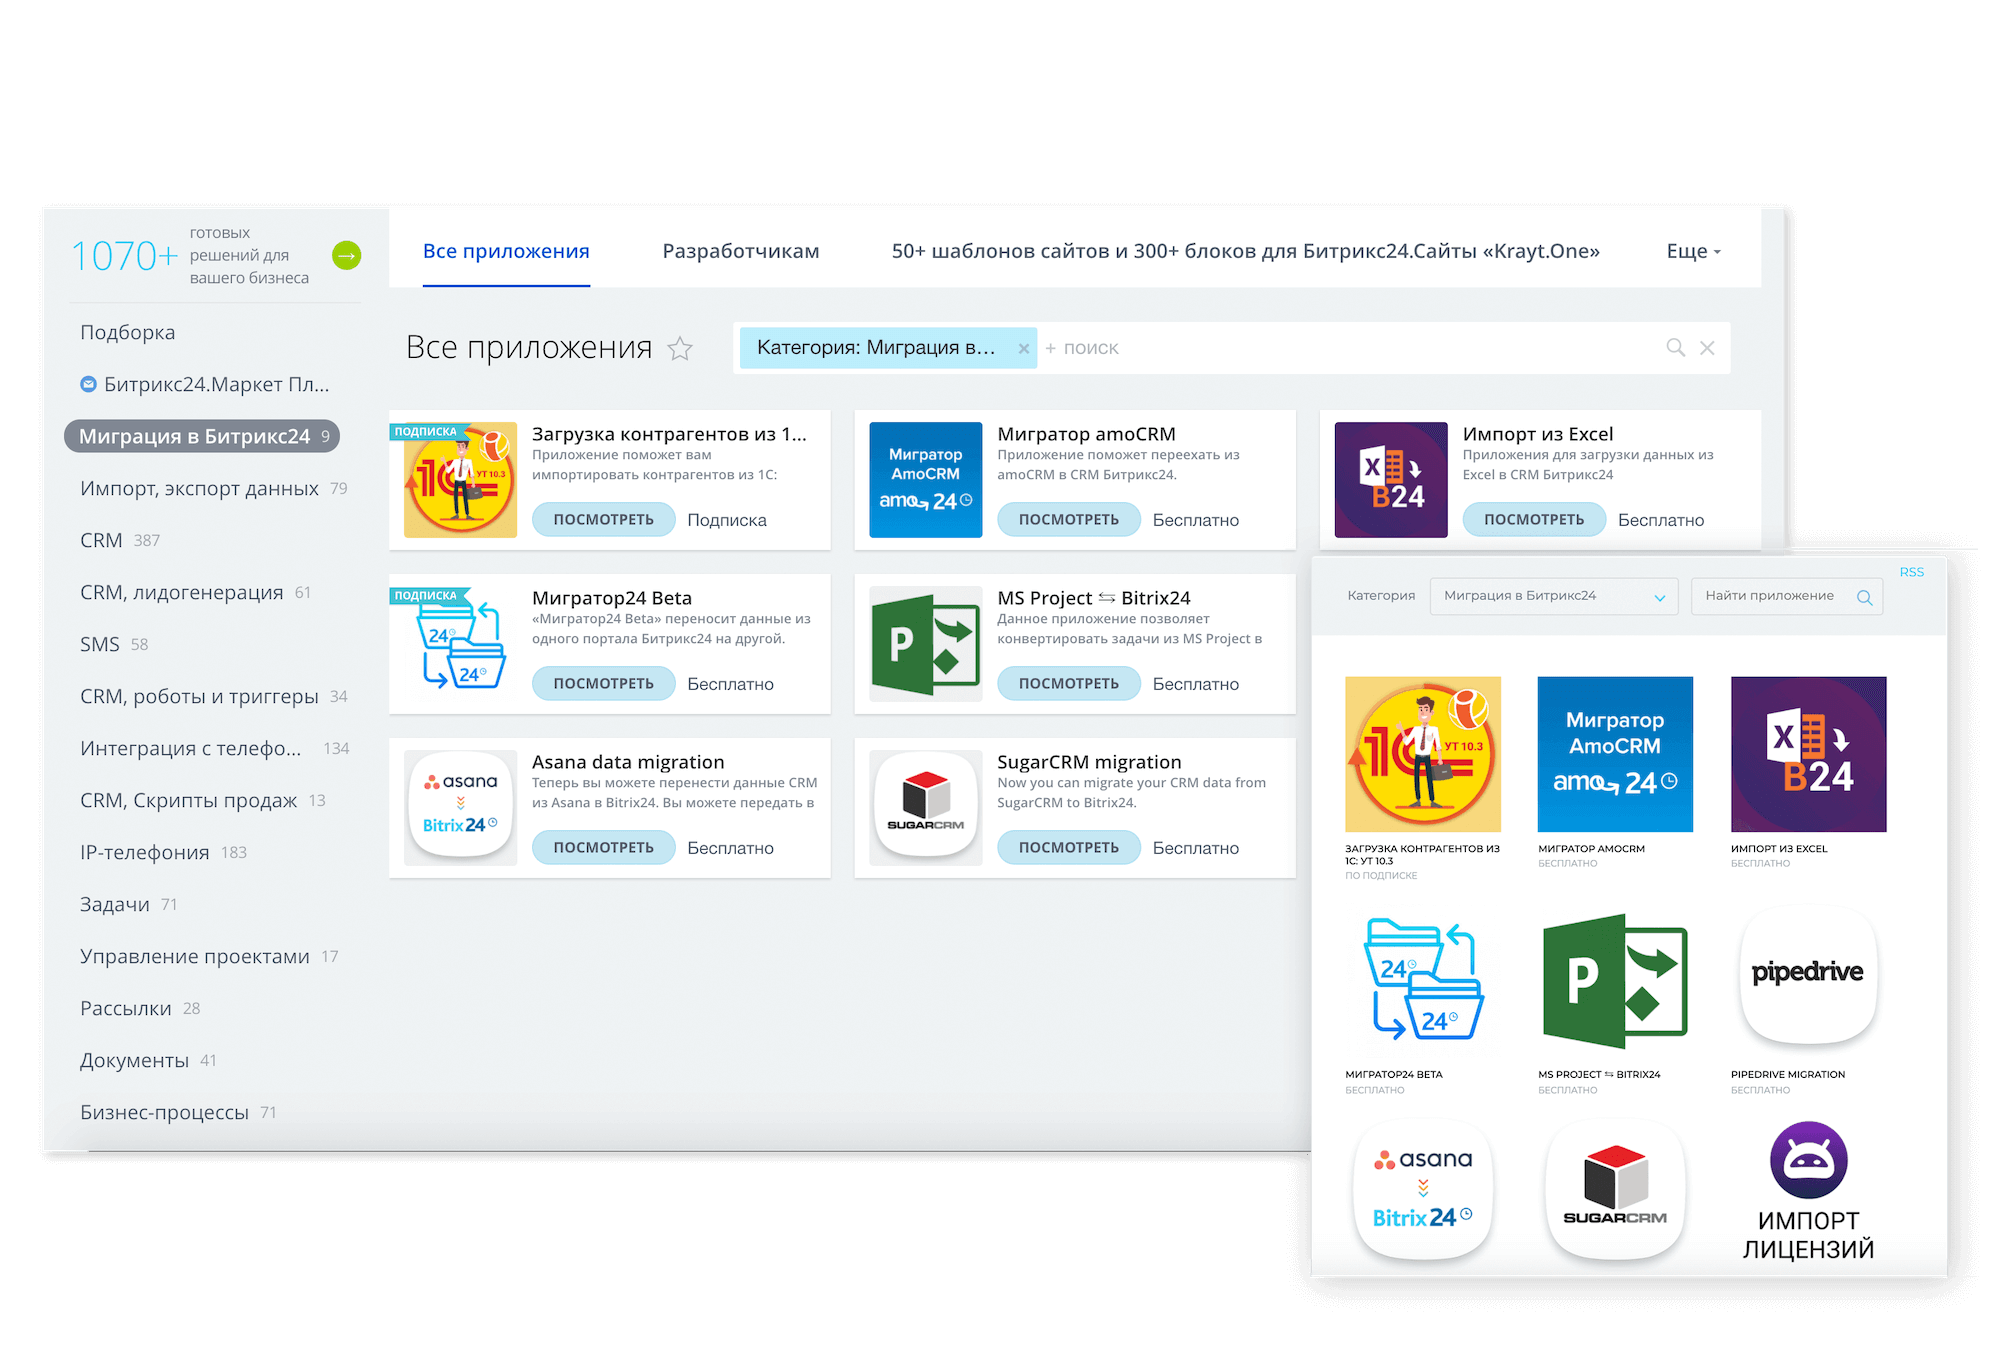This screenshot has height=1354, width=2000.
Task: Click the search magnifier icon in the filter bar
Action: coord(1676,347)
